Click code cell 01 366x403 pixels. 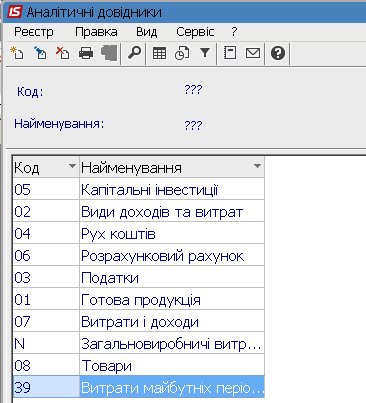click(46, 300)
